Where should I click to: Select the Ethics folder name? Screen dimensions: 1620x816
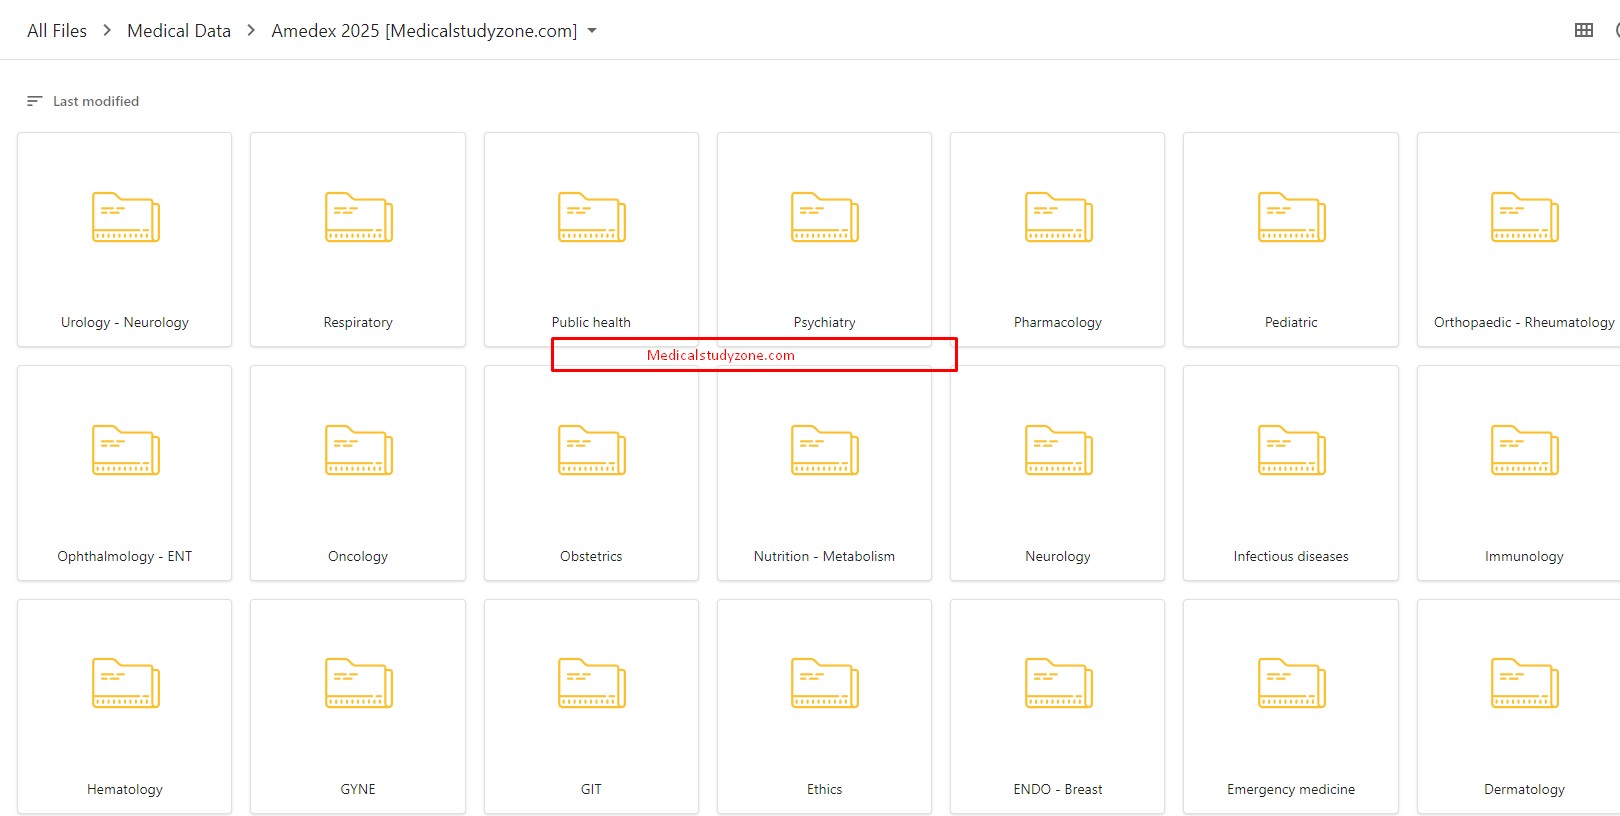click(824, 789)
